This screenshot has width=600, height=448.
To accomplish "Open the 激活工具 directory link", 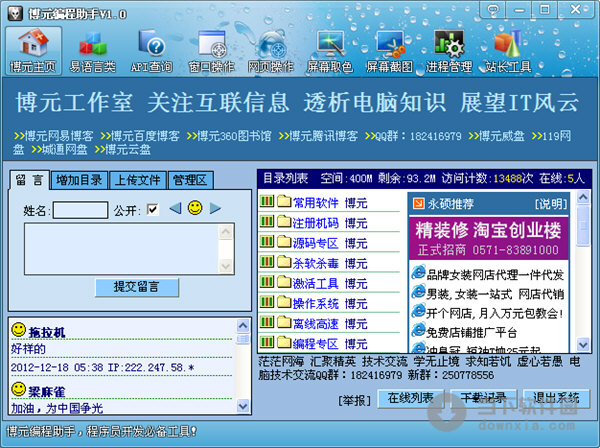I will point(316,283).
